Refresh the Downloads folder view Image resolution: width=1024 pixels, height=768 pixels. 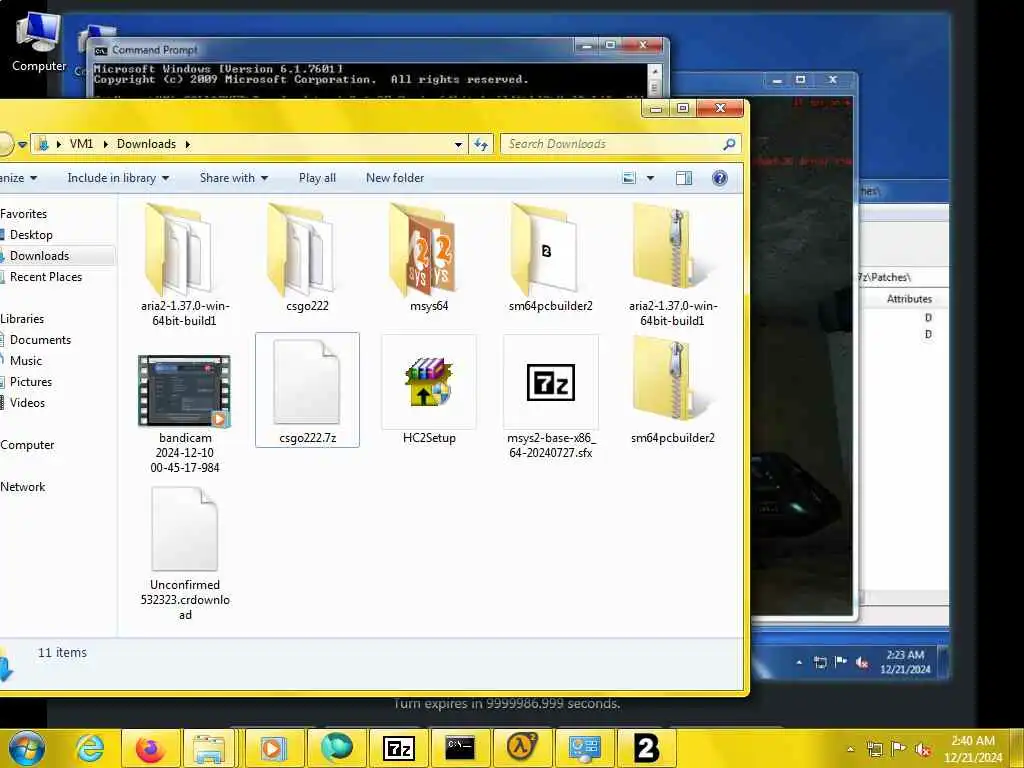(x=481, y=144)
